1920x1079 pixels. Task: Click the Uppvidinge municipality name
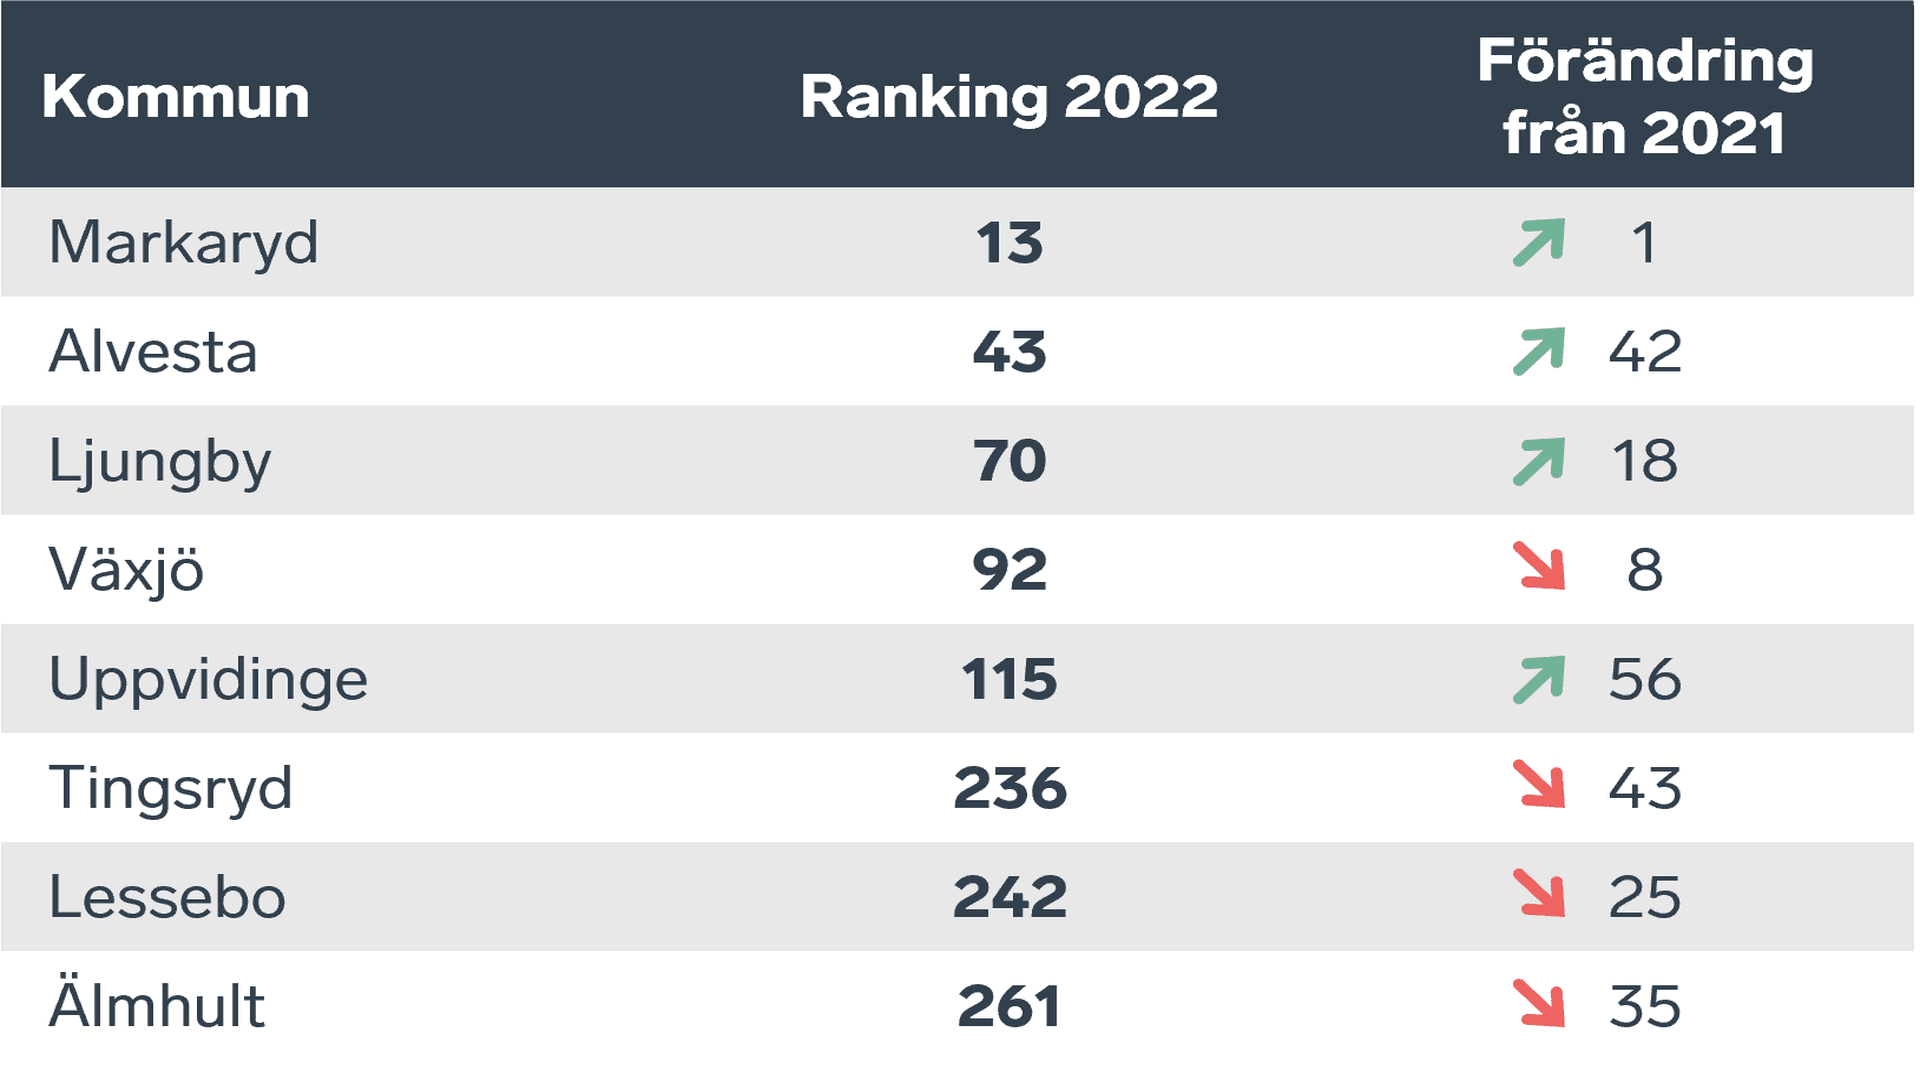[x=208, y=680]
